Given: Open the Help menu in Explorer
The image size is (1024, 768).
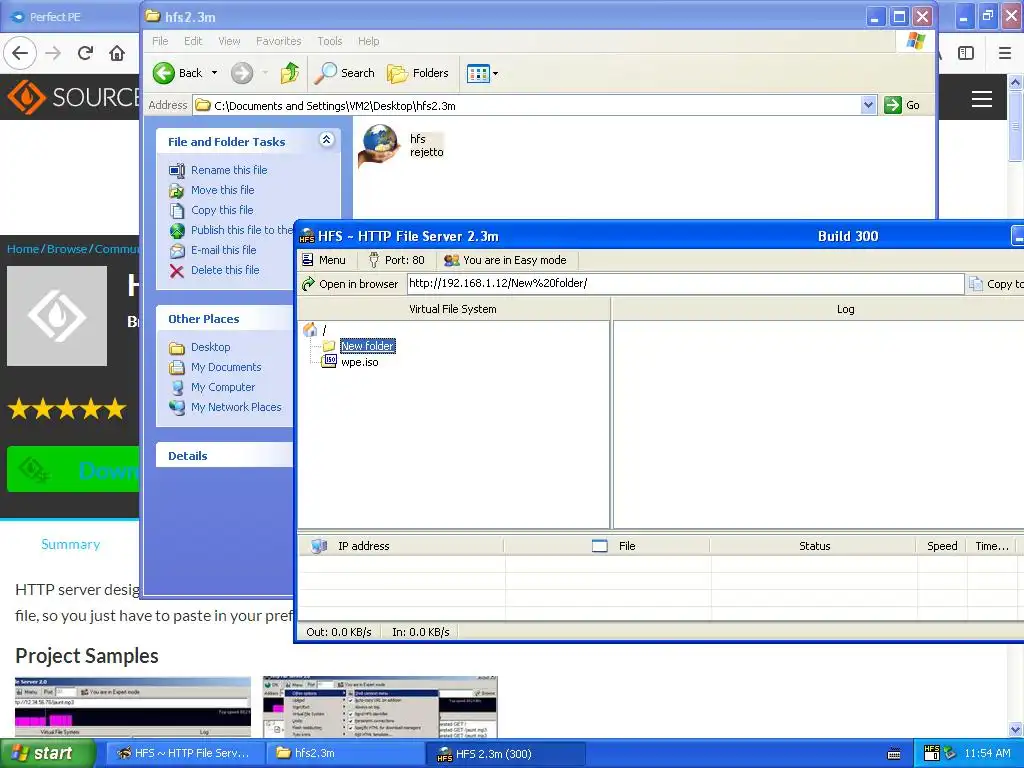Looking at the screenshot, I should [368, 41].
